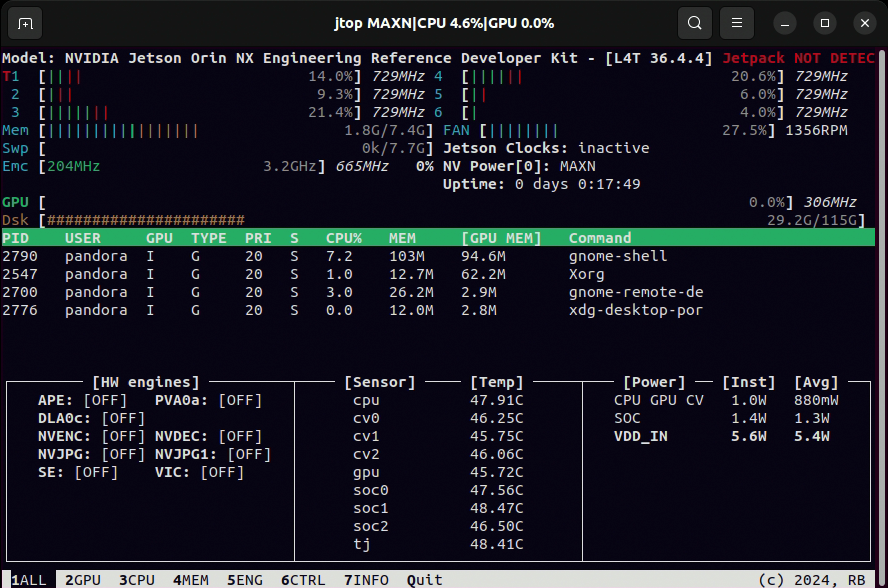Click Quit in the bottom bar
Image resolution: width=888 pixels, height=588 pixels.
point(425,579)
